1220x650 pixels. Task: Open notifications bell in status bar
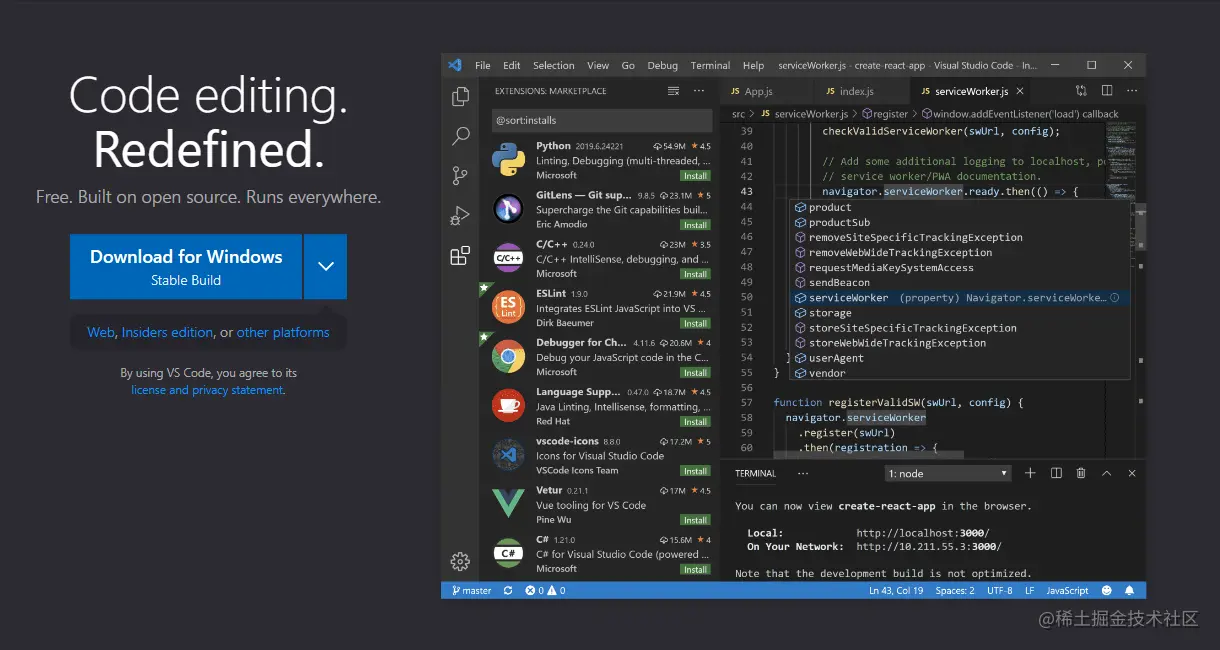pos(1130,591)
